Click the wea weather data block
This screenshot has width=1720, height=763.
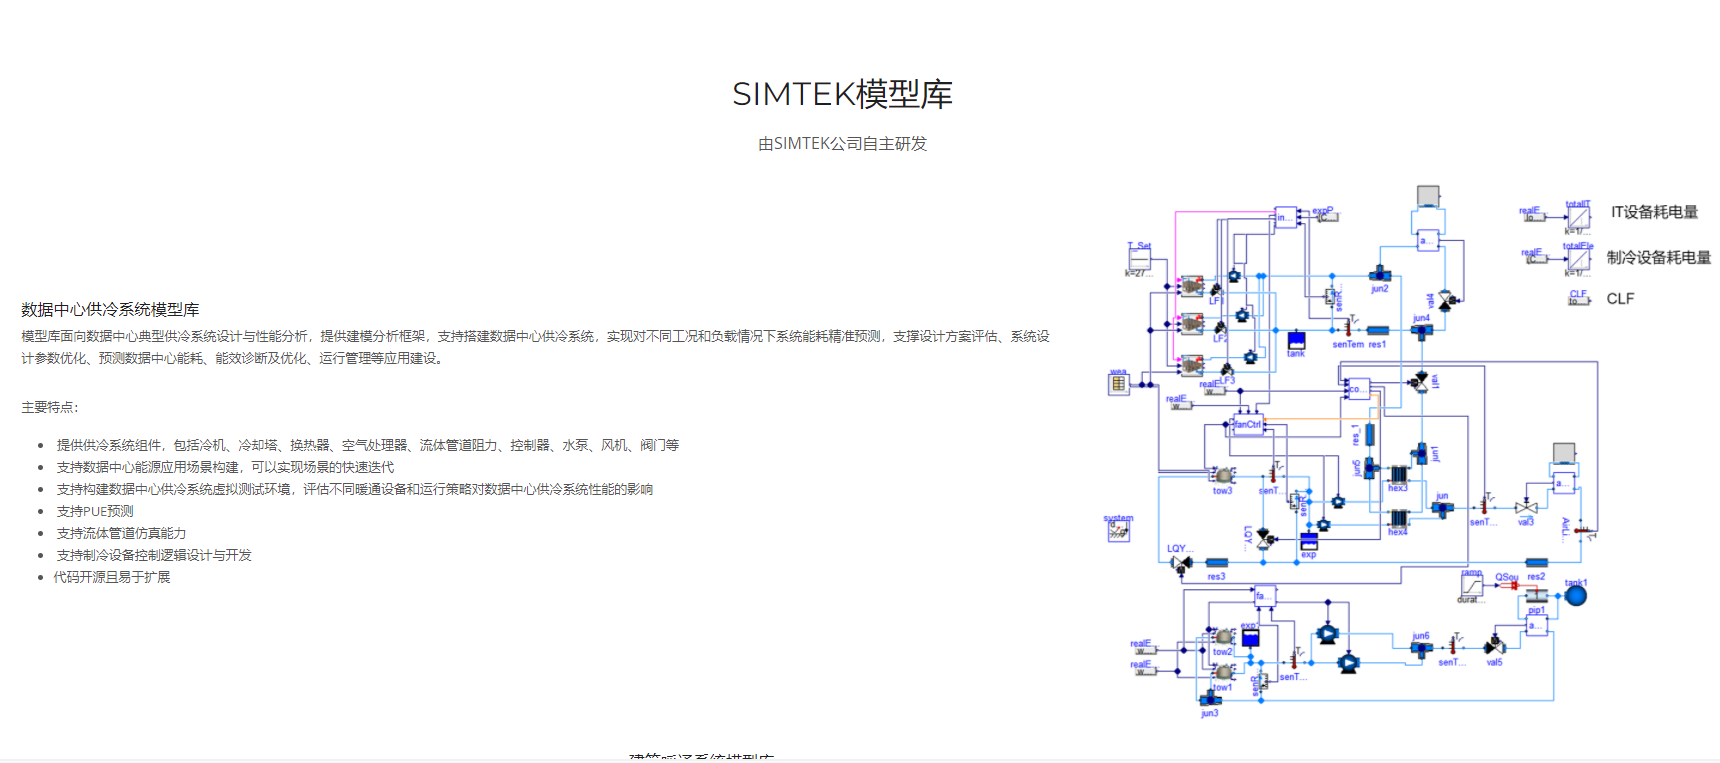[1118, 384]
